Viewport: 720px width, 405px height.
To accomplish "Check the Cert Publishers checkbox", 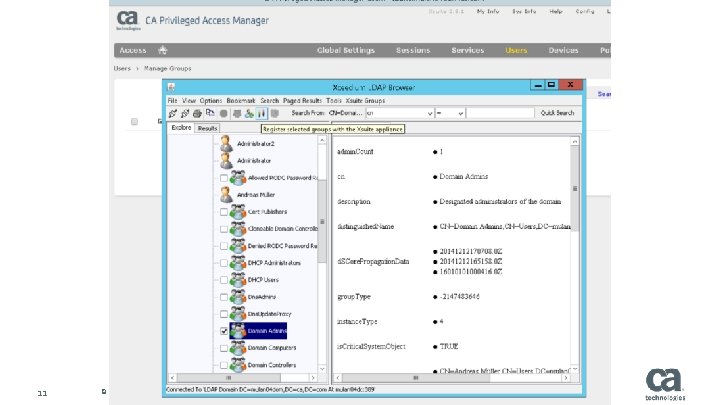I will [224, 212].
